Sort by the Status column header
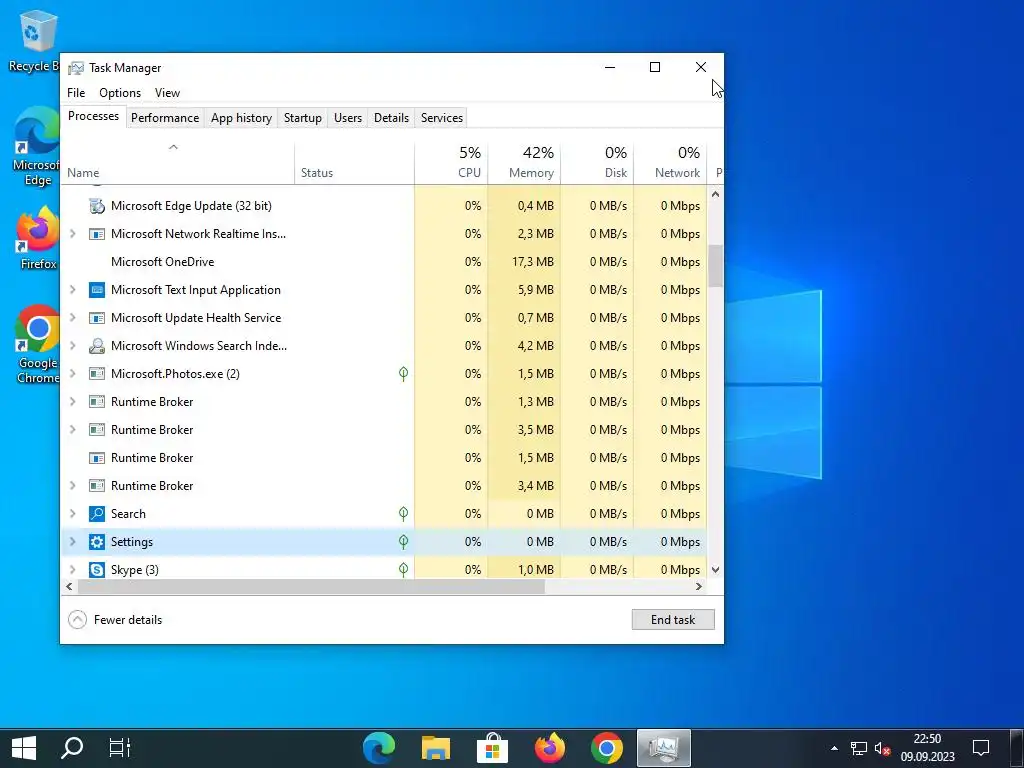Screen dimensions: 1024x768 [x=355, y=163]
